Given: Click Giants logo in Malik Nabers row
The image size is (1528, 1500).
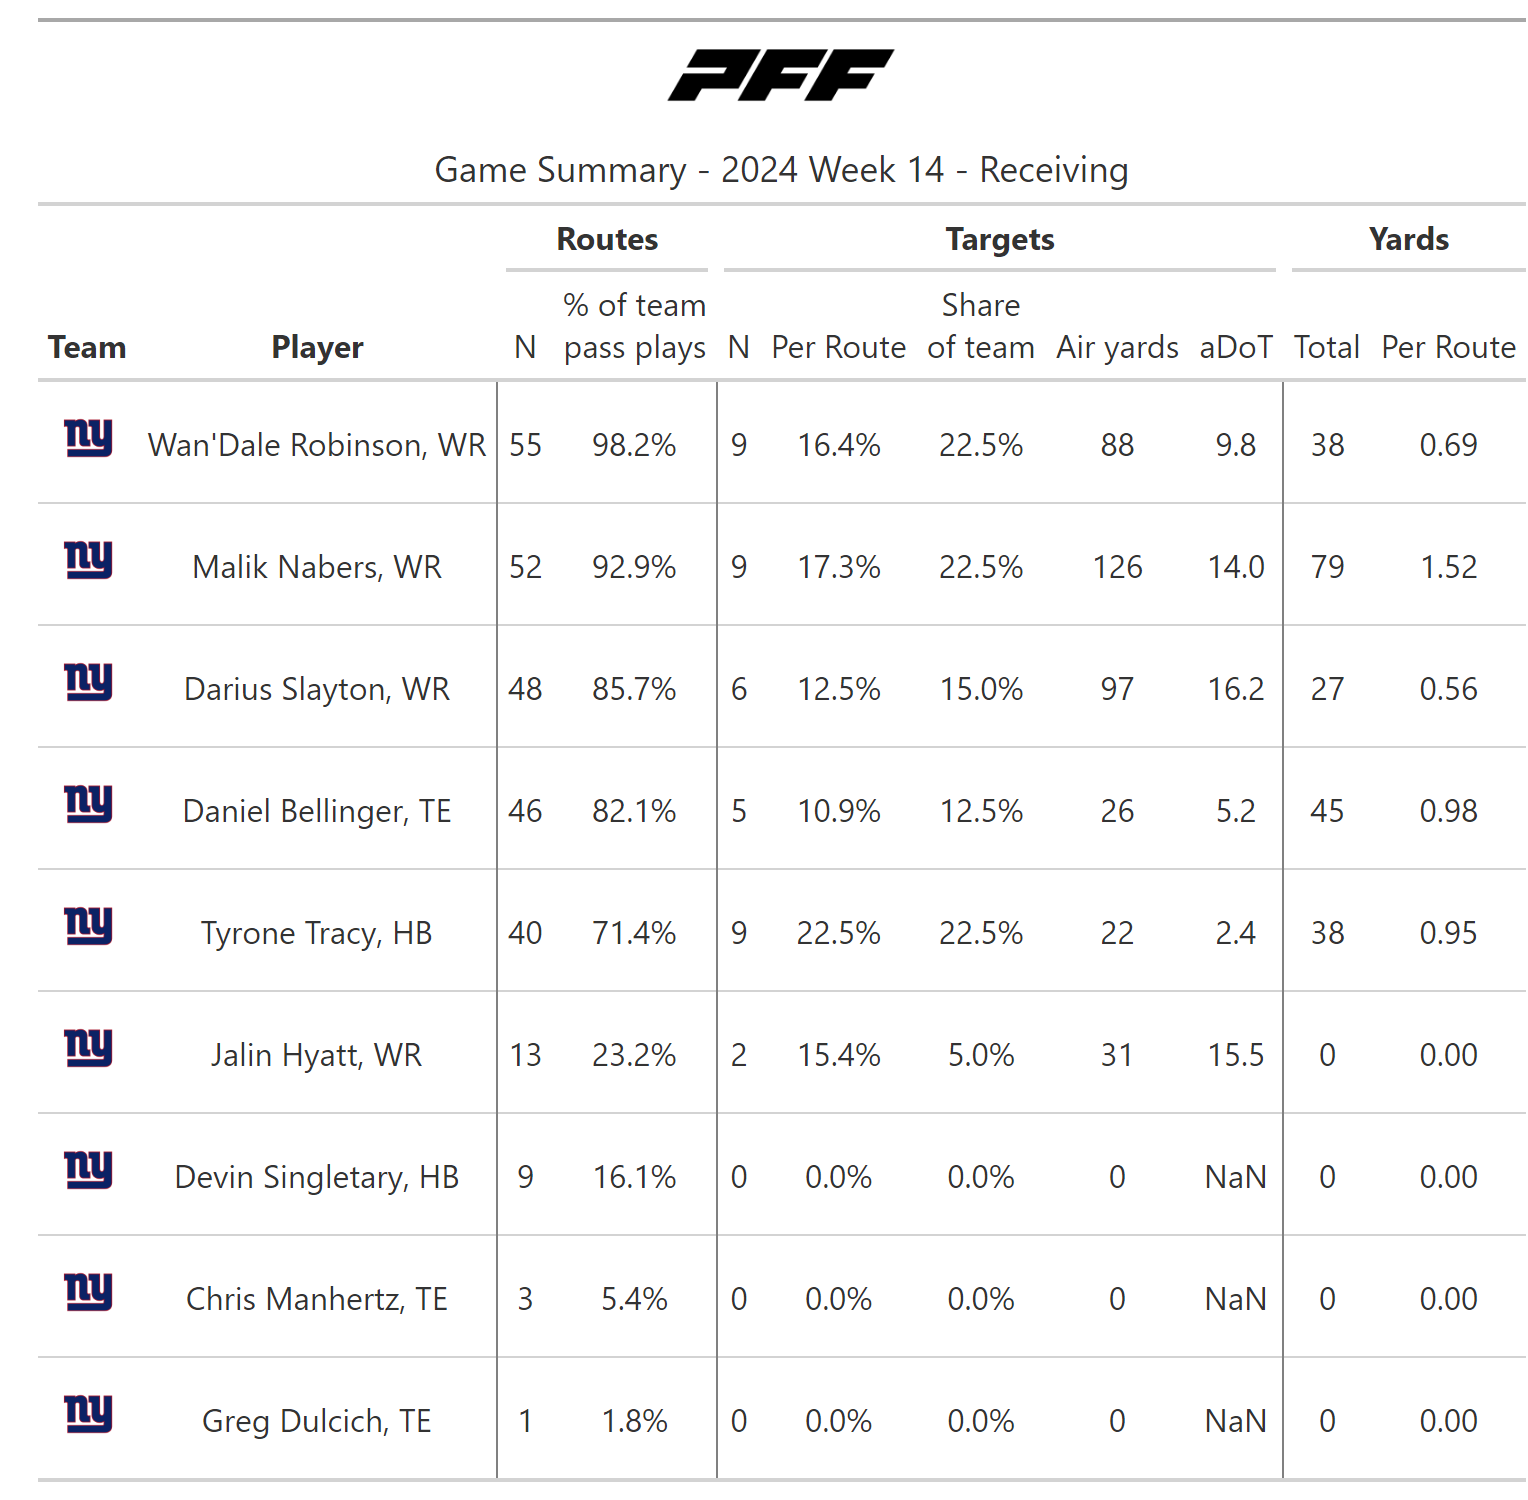Looking at the screenshot, I should click(88, 560).
